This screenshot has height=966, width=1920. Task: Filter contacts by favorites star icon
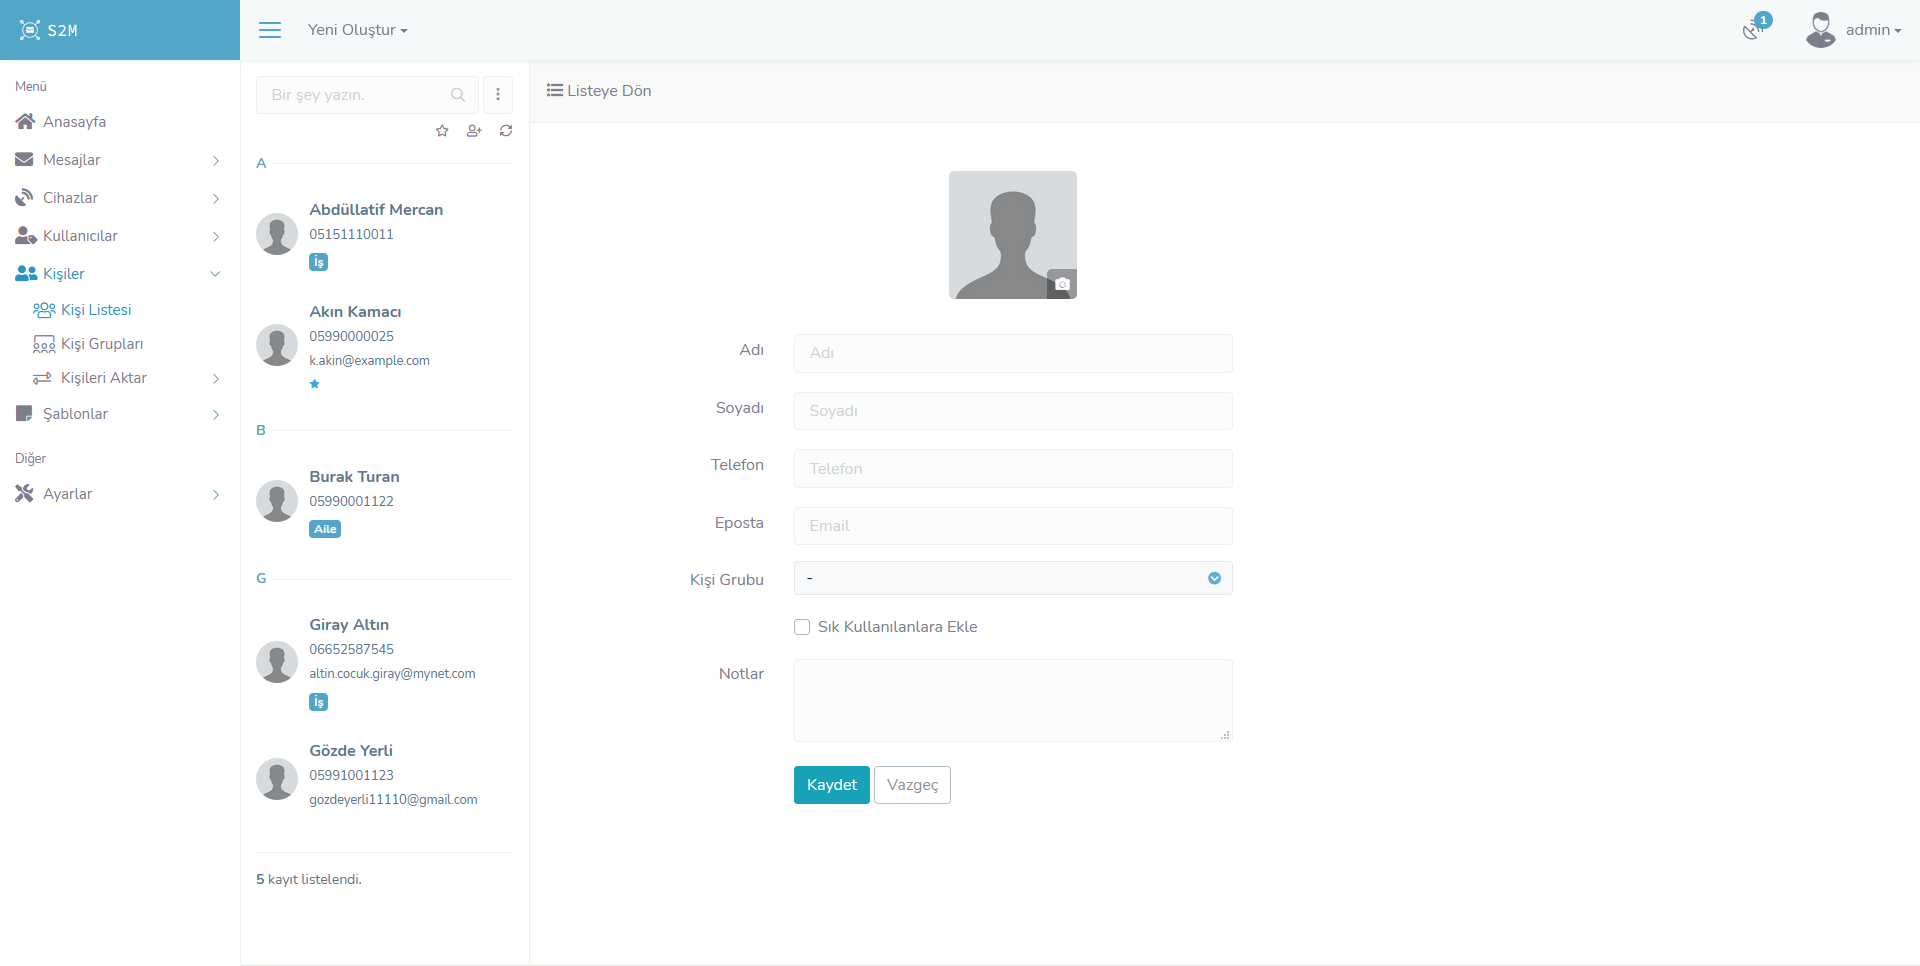(x=442, y=131)
